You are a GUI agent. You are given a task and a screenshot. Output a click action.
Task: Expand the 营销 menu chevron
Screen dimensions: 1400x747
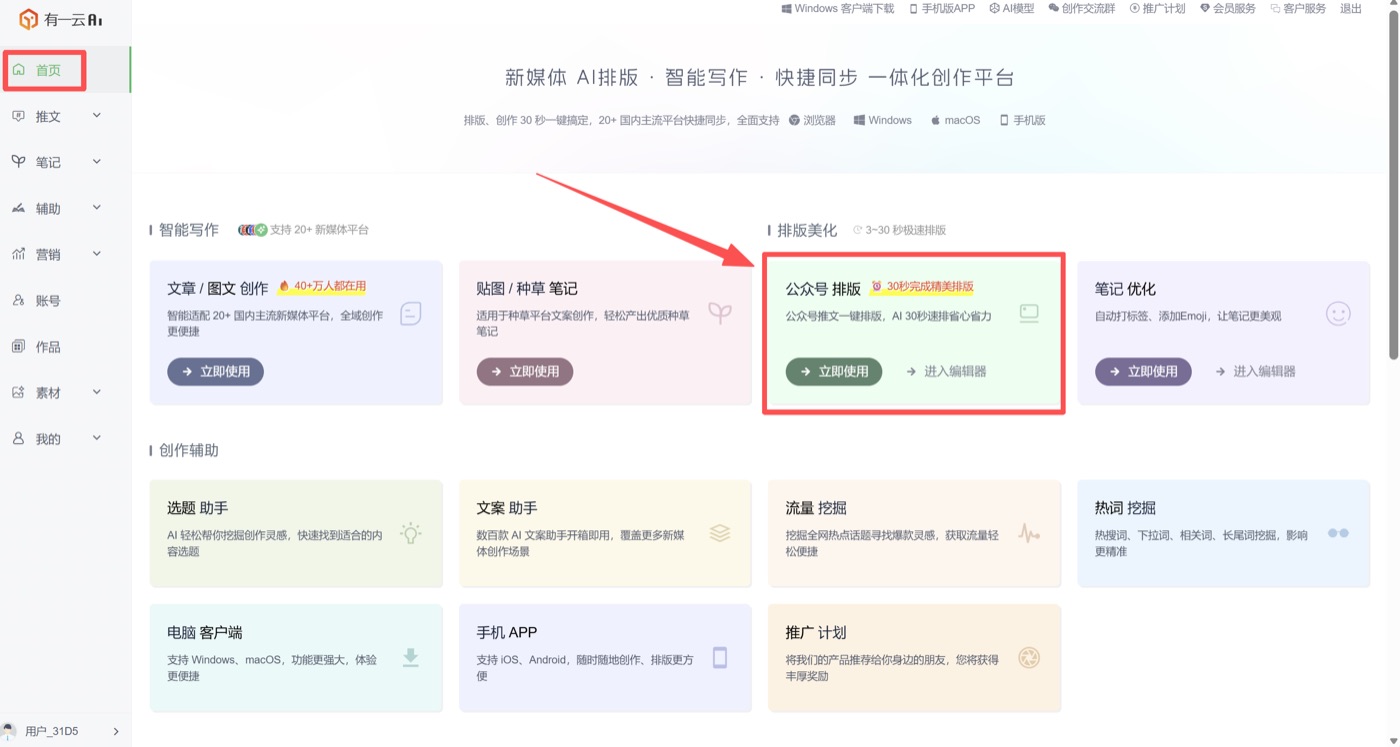tap(97, 254)
